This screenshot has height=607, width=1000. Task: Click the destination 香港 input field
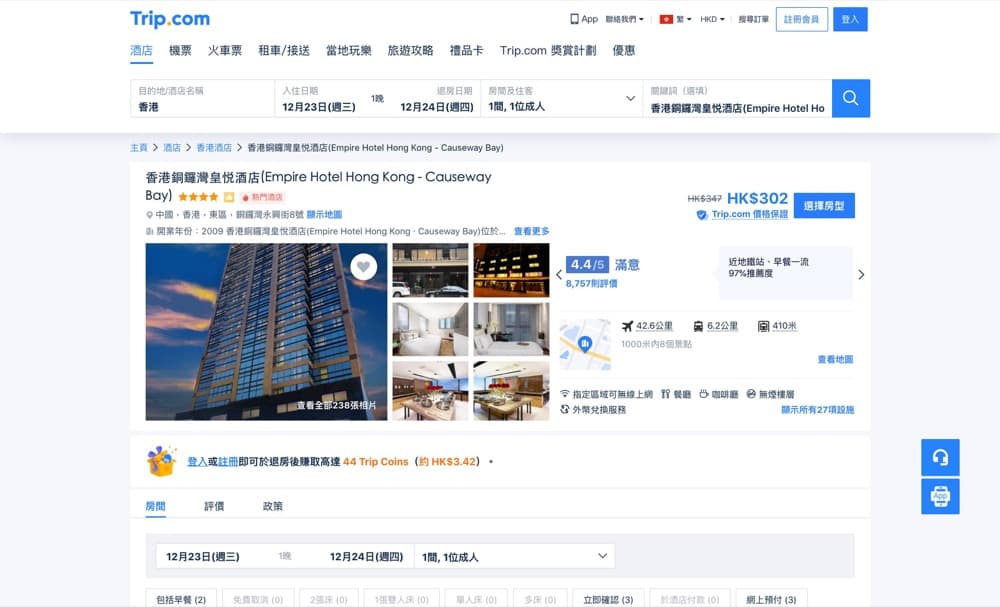click(202, 99)
